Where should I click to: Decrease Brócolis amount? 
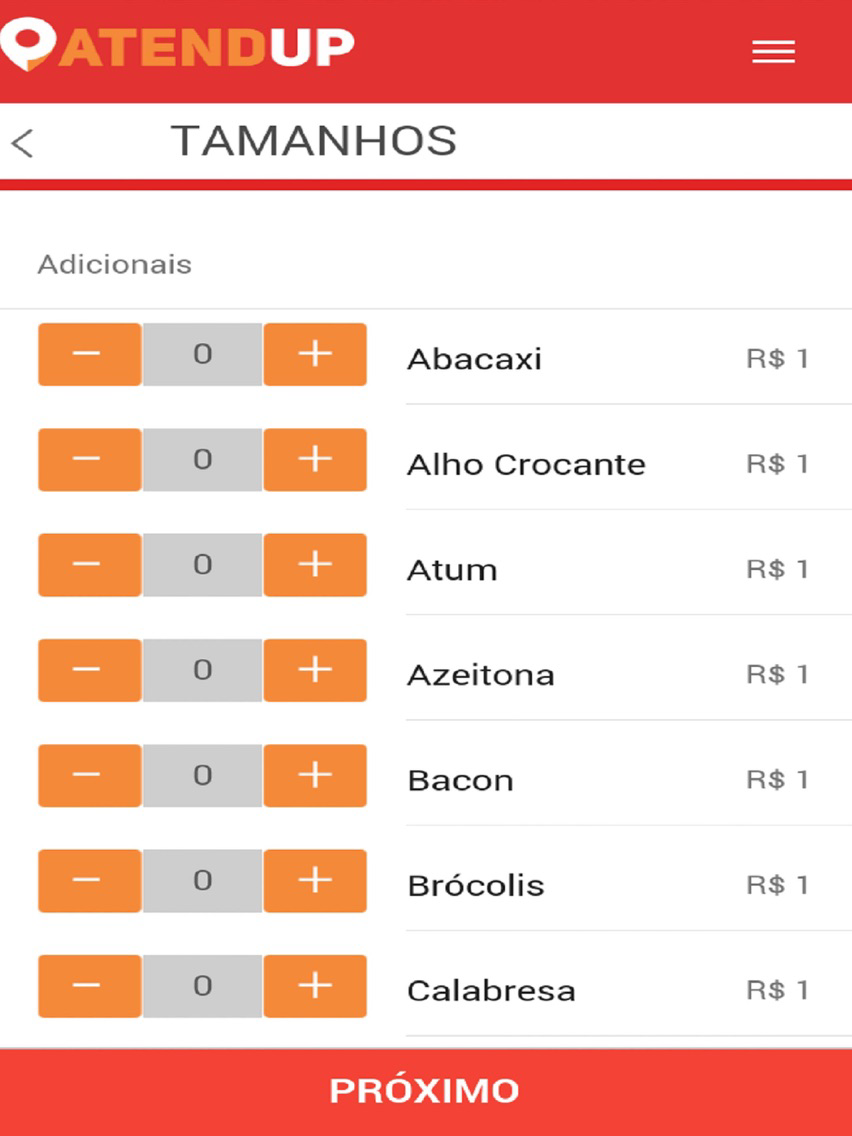point(90,881)
